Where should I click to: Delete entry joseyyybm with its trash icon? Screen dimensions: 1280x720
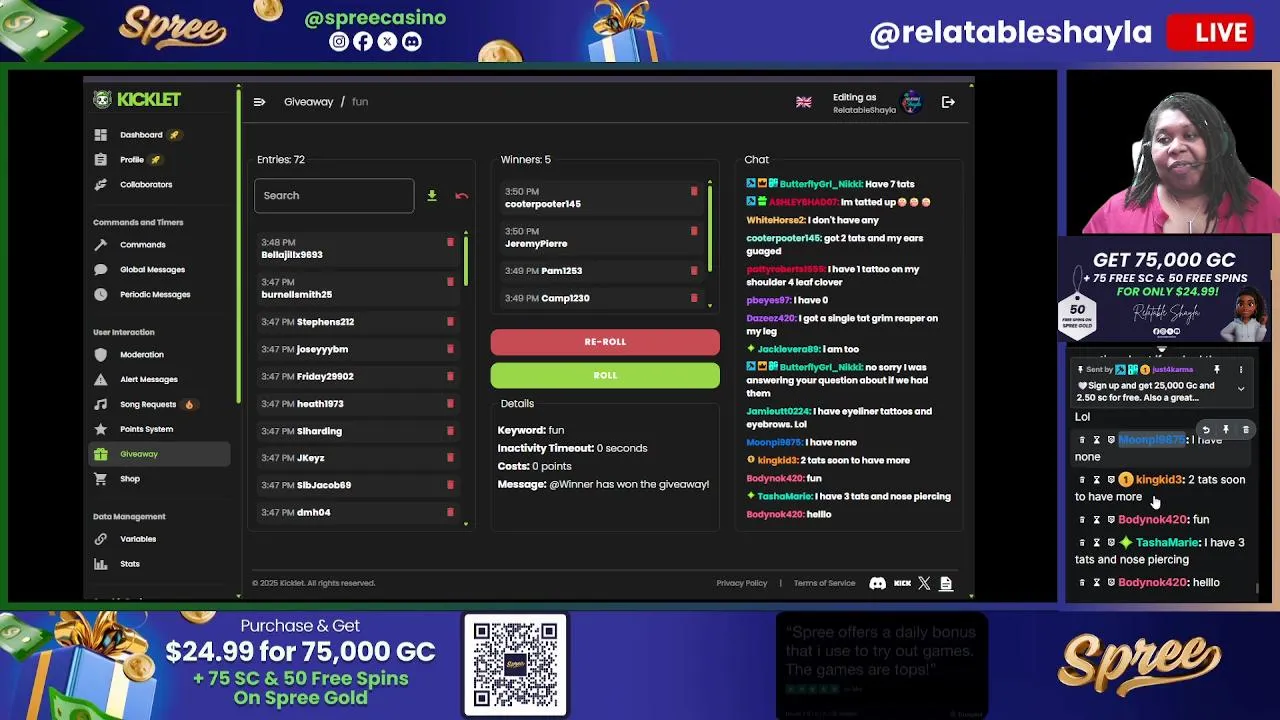point(450,349)
